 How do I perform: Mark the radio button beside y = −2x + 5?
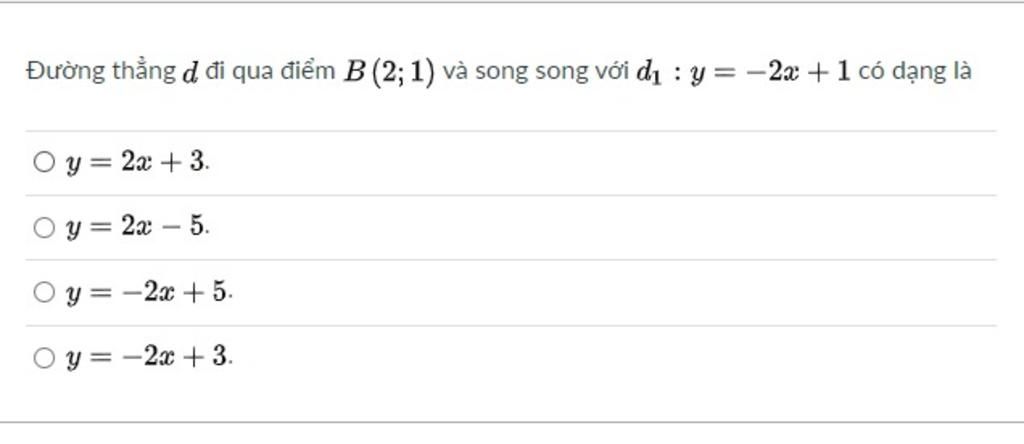(x=44, y=292)
